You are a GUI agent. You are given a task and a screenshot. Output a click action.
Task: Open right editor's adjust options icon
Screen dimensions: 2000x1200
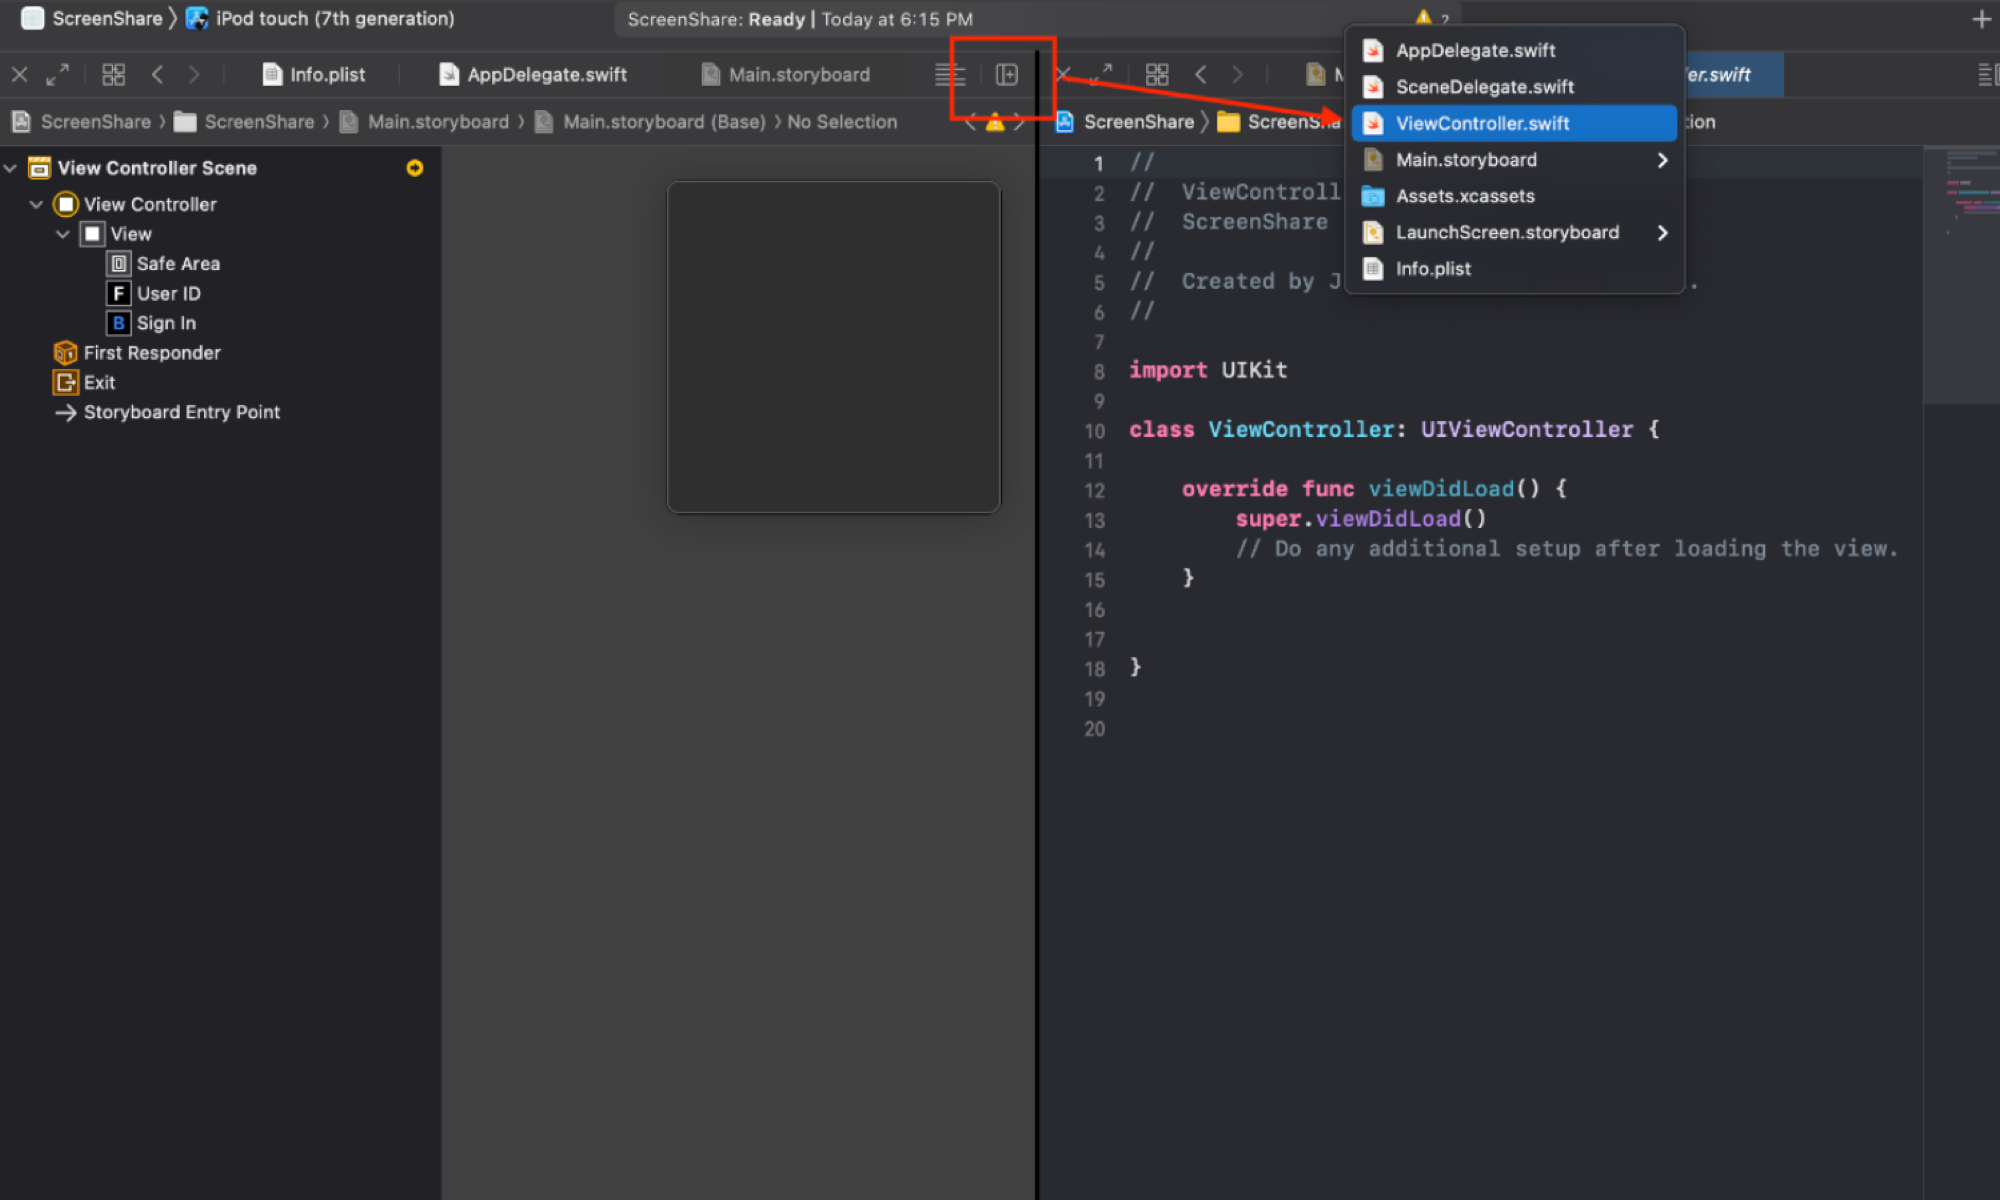pyautogui.click(x=1988, y=74)
